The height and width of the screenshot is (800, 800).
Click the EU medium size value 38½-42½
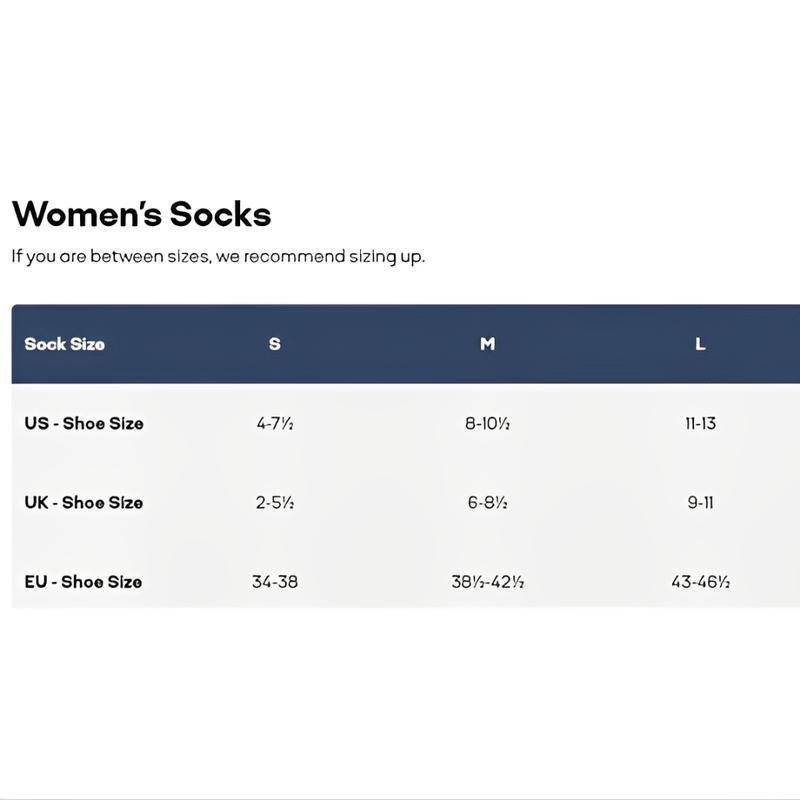click(x=487, y=581)
